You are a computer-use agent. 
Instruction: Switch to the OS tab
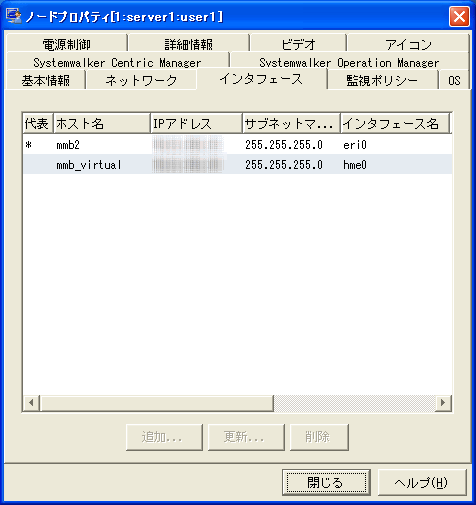tap(454, 80)
